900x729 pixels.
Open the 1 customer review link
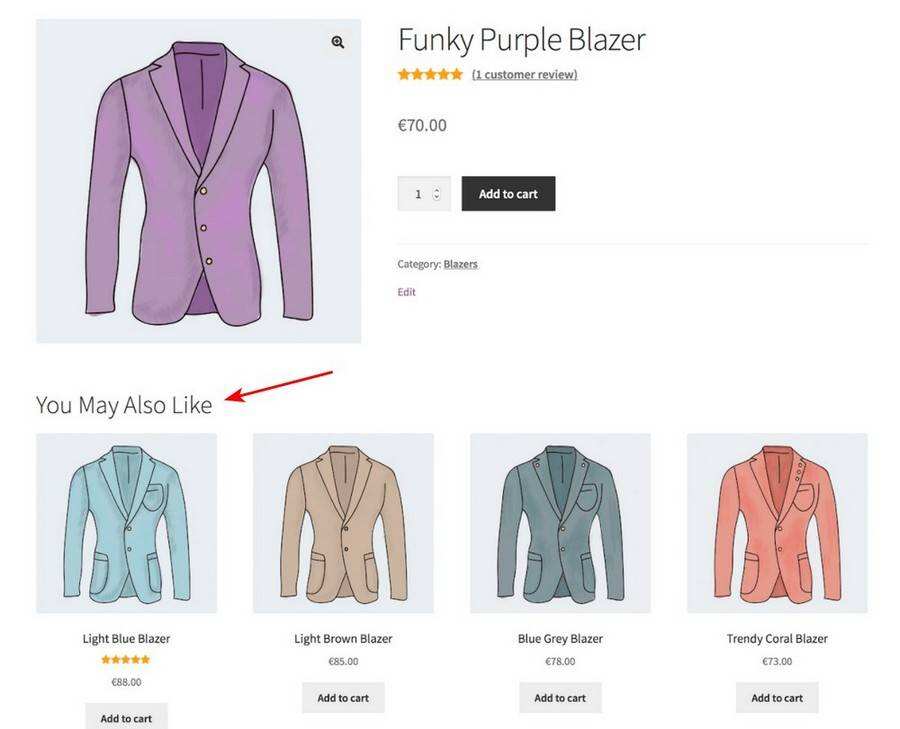click(x=524, y=74)
